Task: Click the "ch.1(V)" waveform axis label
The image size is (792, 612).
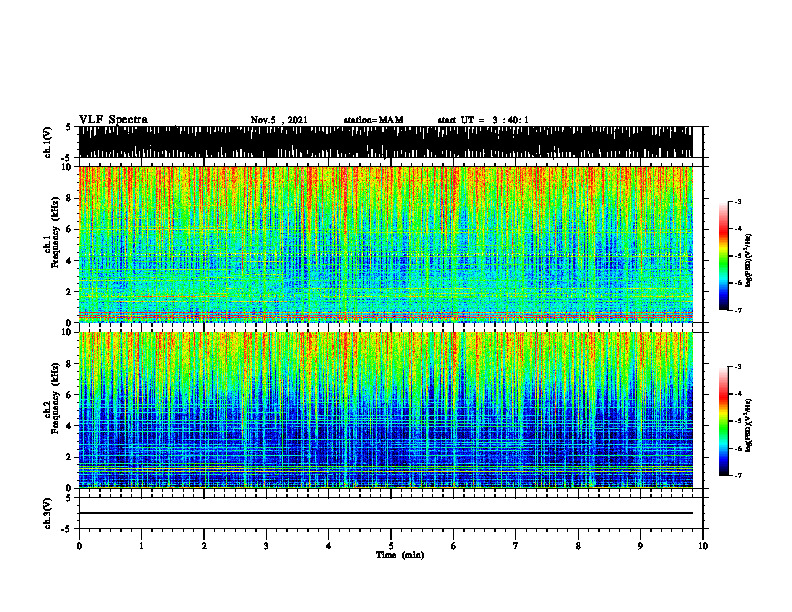Action: (x=48, y=142)
